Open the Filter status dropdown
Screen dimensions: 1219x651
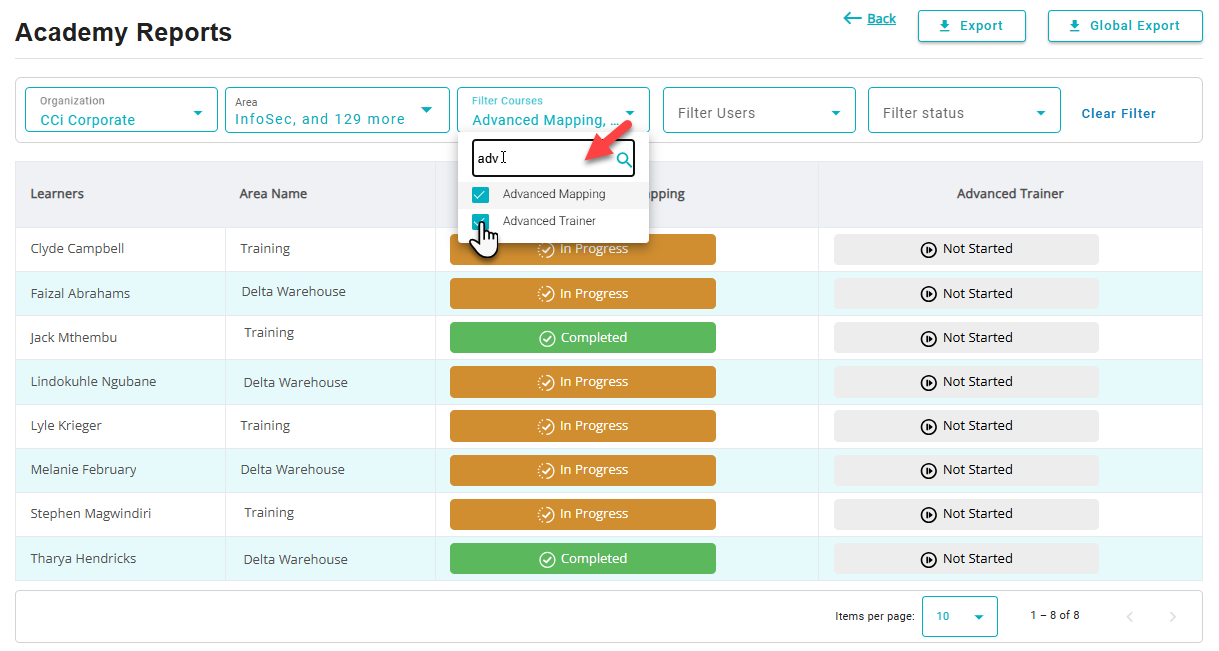coord(963,113)
